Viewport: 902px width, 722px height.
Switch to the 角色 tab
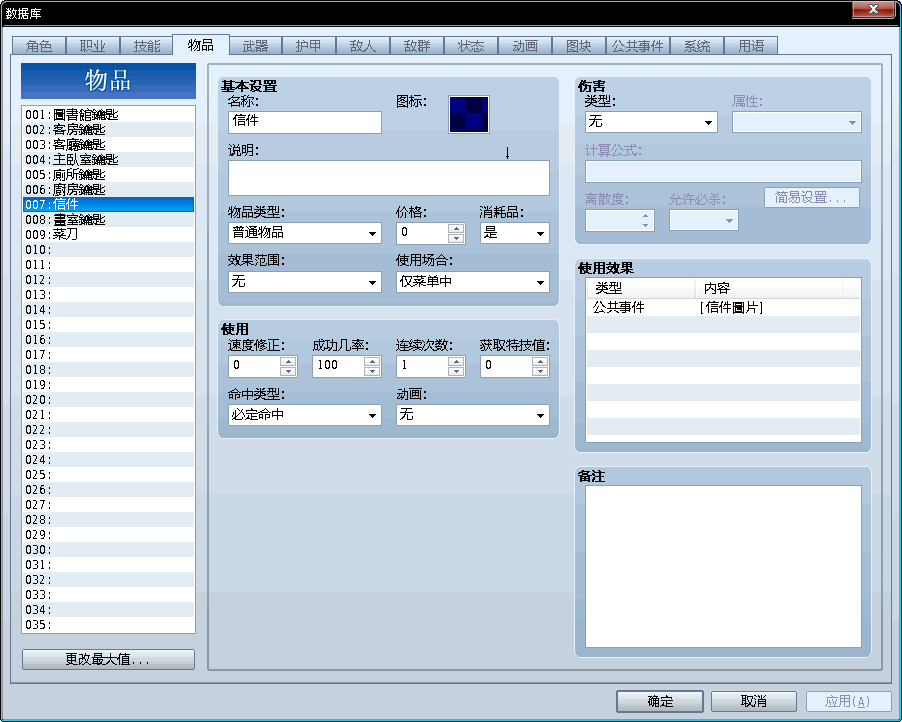(x=39, y=46)
